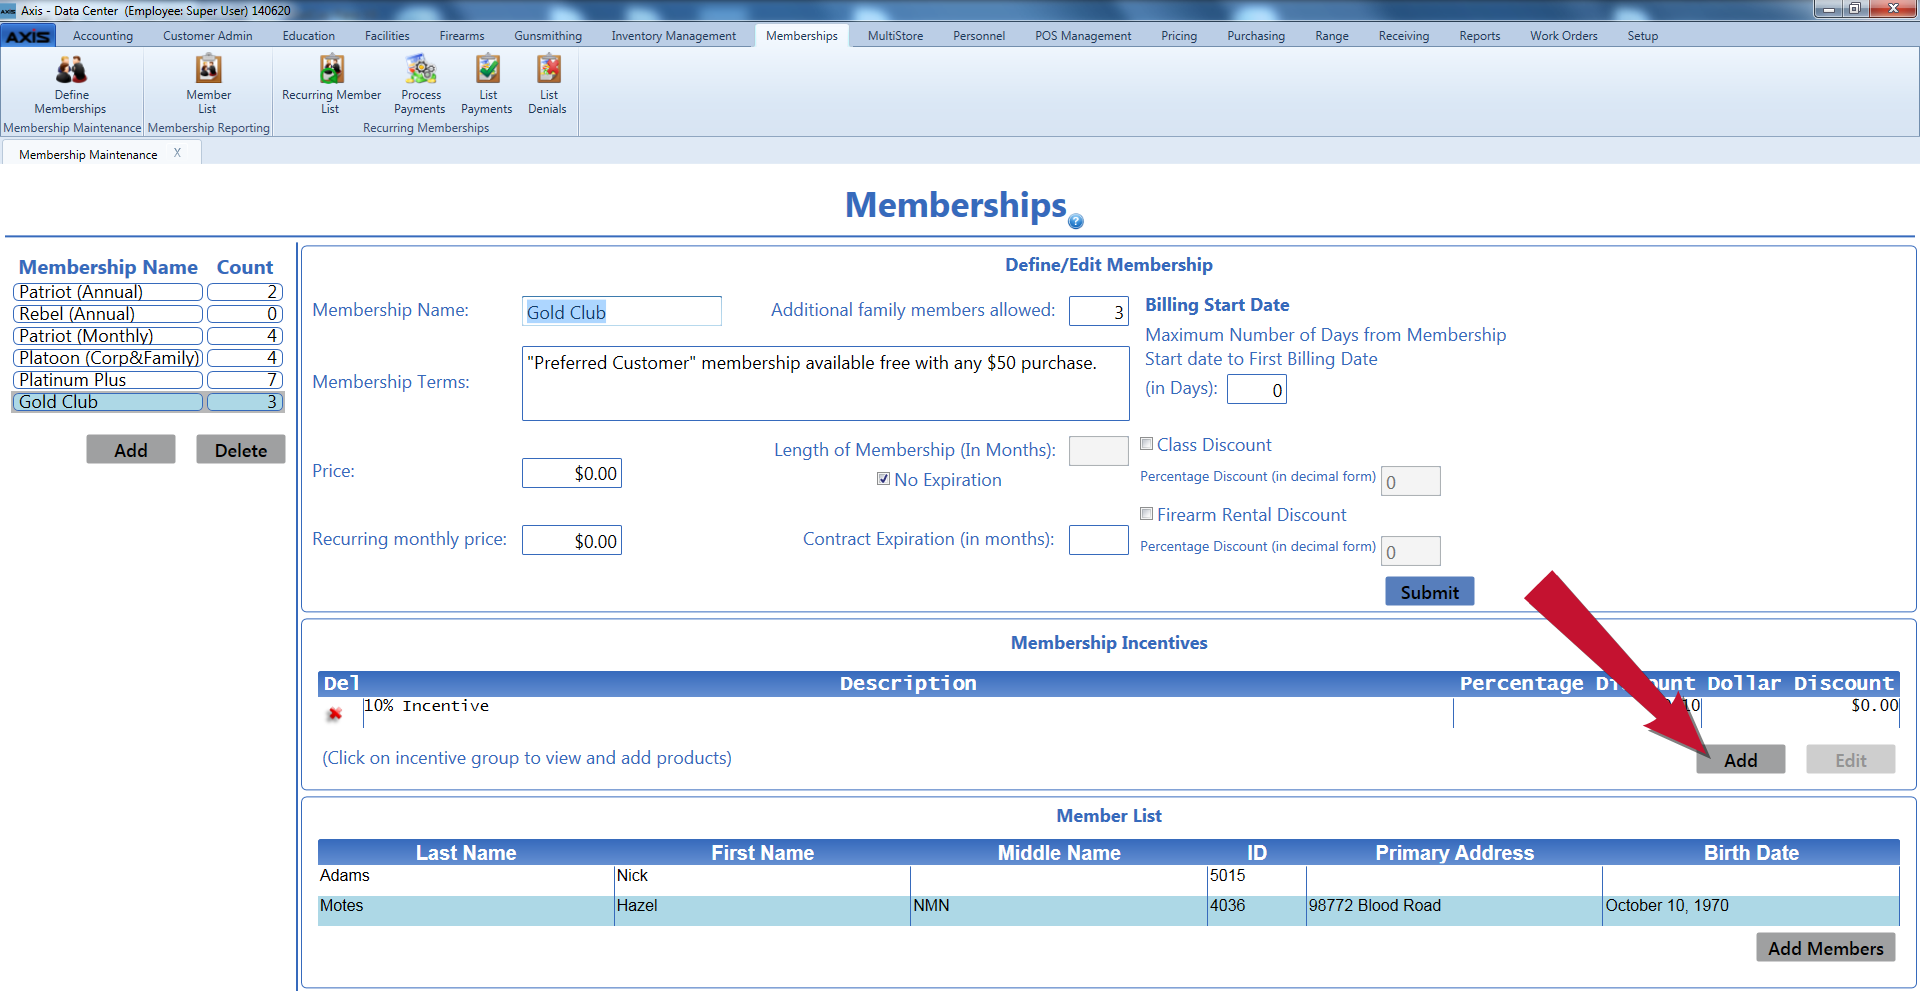Open Facilities tab
The width and height of the screenshot is (1920, 991).
pos(387,36)
